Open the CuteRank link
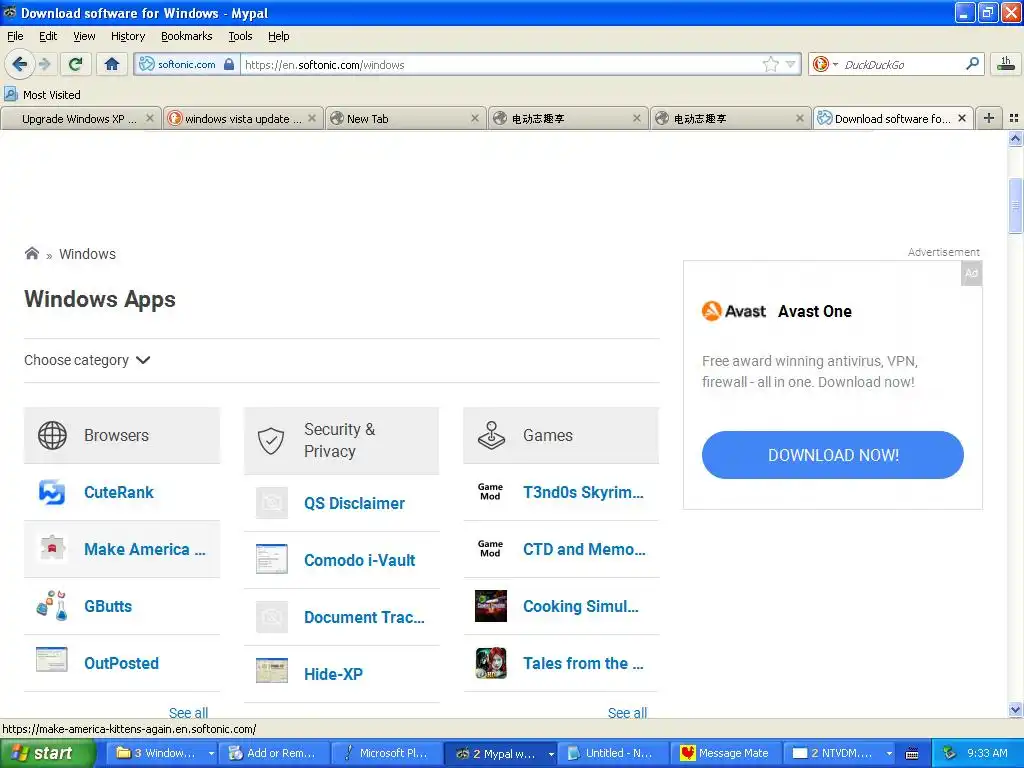 [119, 492]
